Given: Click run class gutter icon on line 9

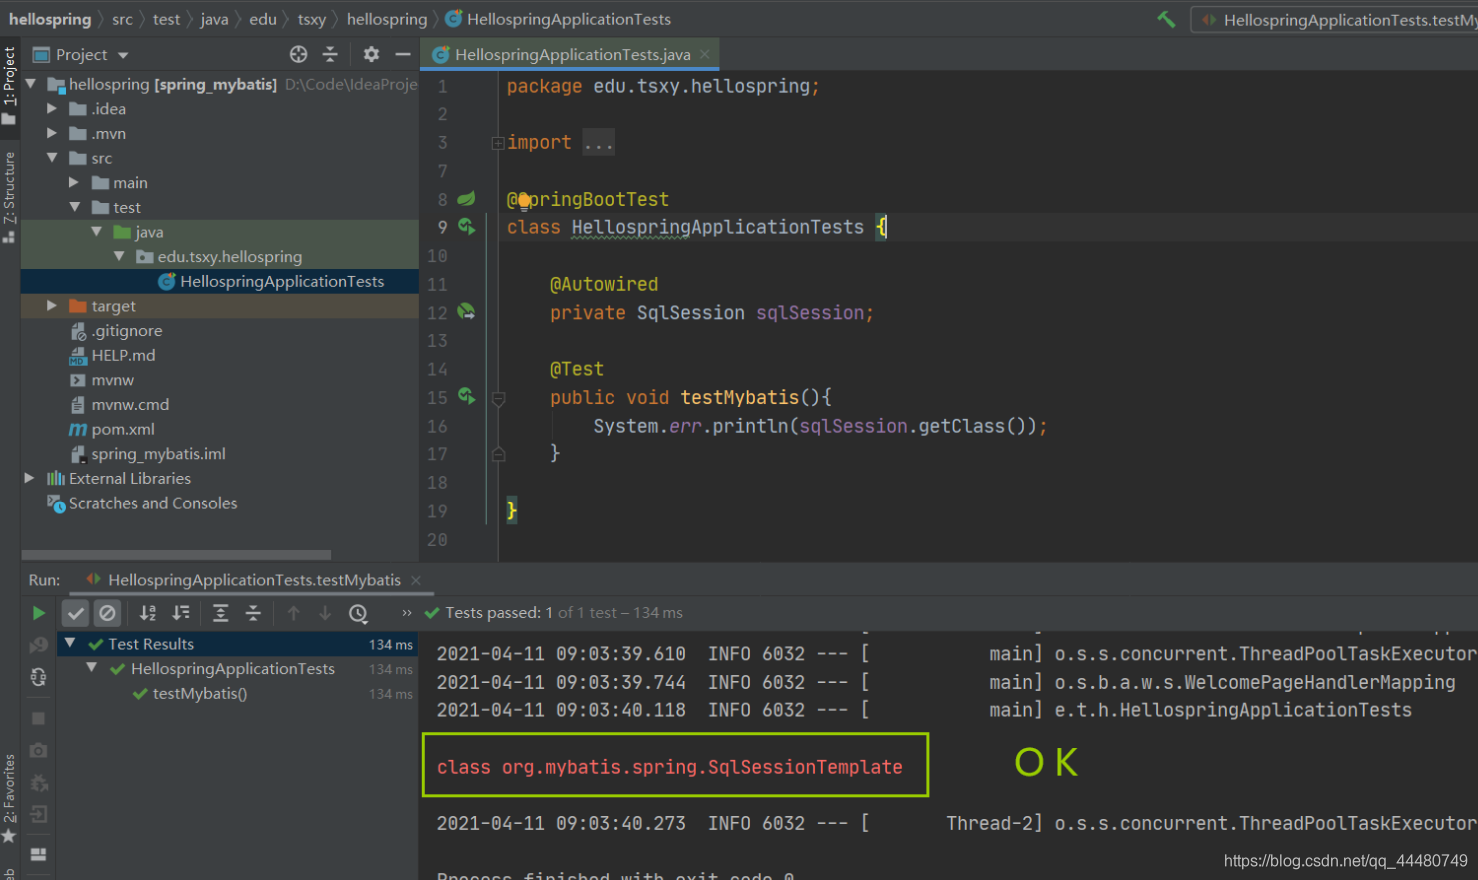Looking at the screenshot, I should (x=466, y=227).
